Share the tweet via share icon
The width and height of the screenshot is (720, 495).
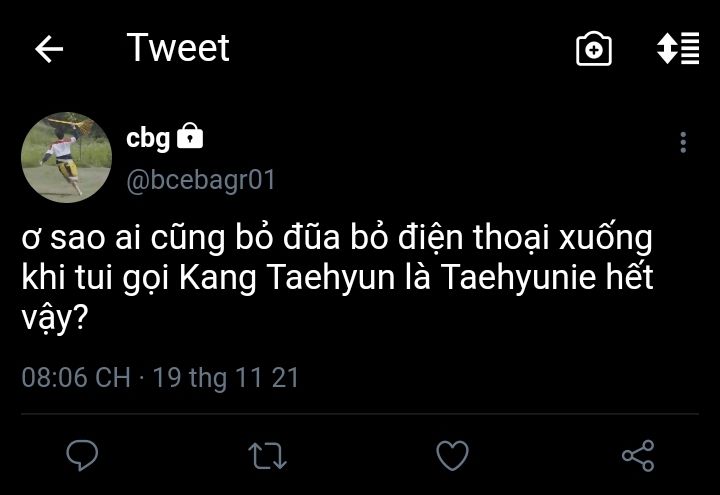638,456
